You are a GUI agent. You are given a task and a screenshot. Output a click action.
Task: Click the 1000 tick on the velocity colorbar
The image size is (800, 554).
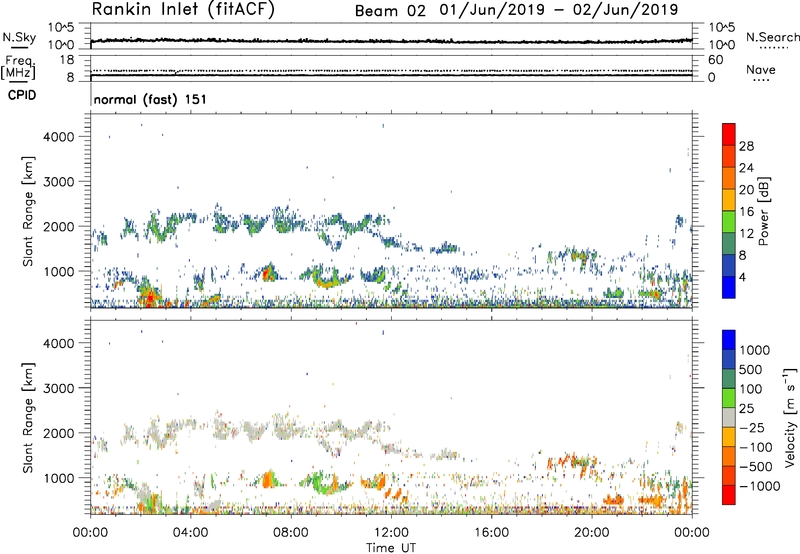click(x=755, y=350)
